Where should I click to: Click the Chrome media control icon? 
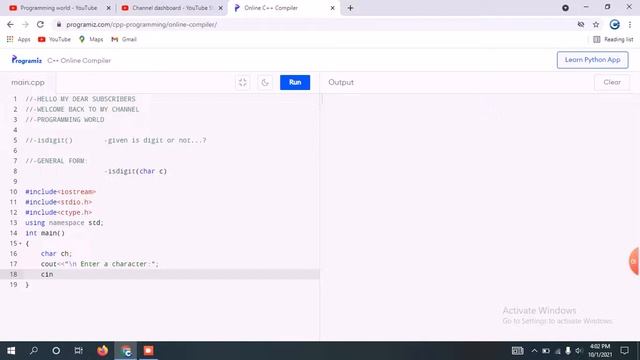click(x=565, y=8)
